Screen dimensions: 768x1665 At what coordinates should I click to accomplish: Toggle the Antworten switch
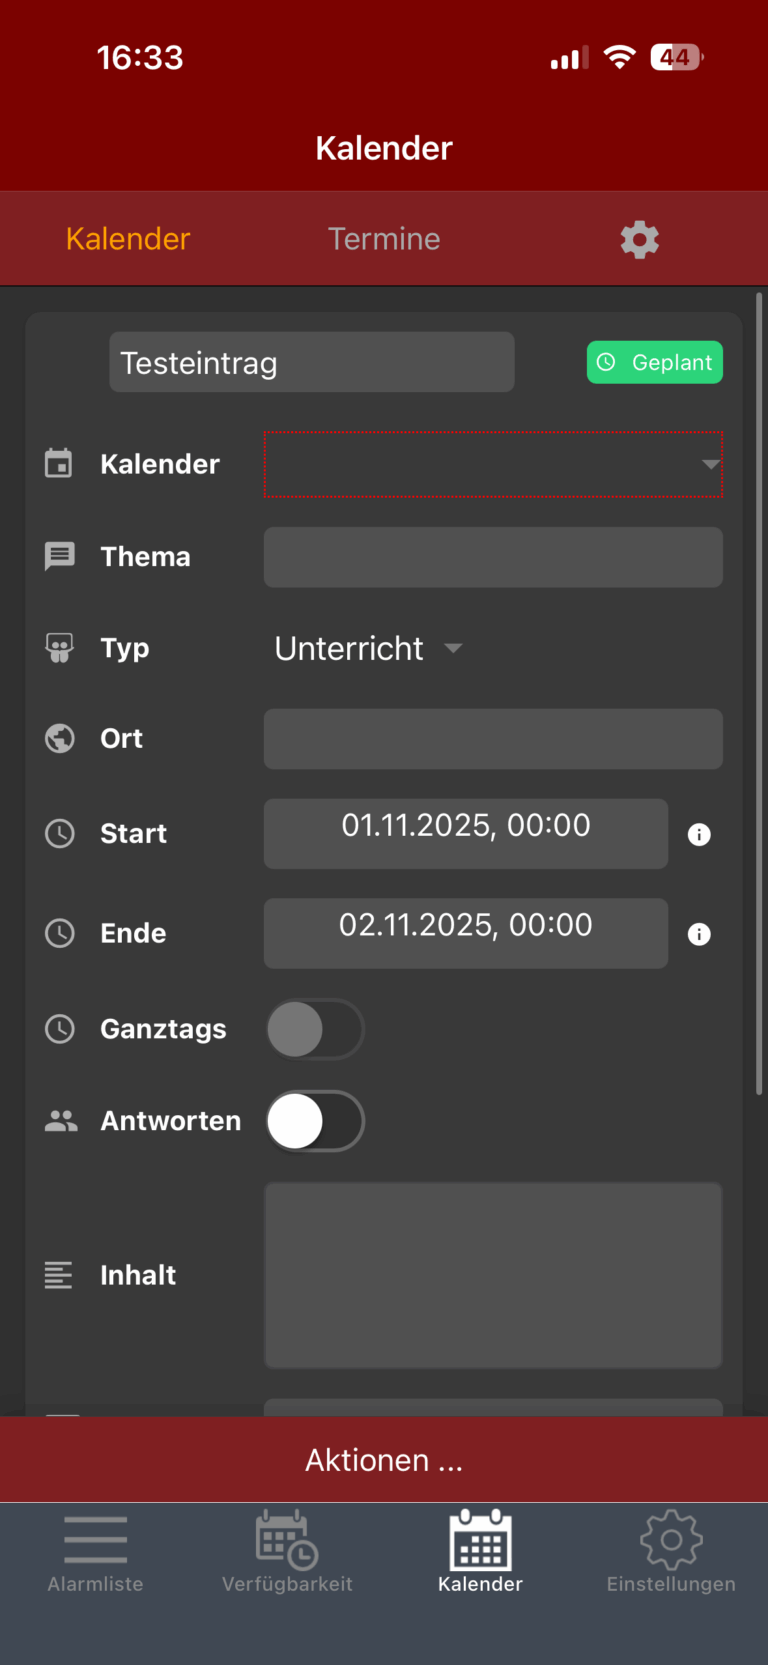click(315, 1121)
